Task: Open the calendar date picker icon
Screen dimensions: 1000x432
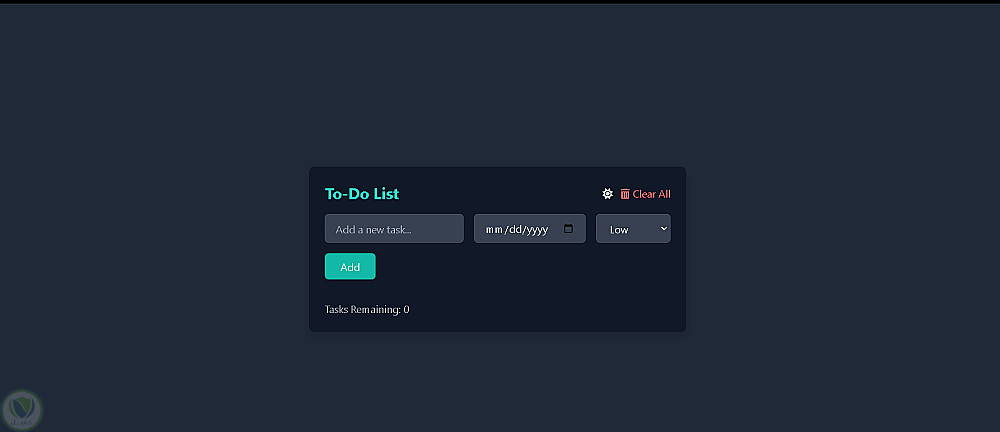Action: tap(568, 229)
